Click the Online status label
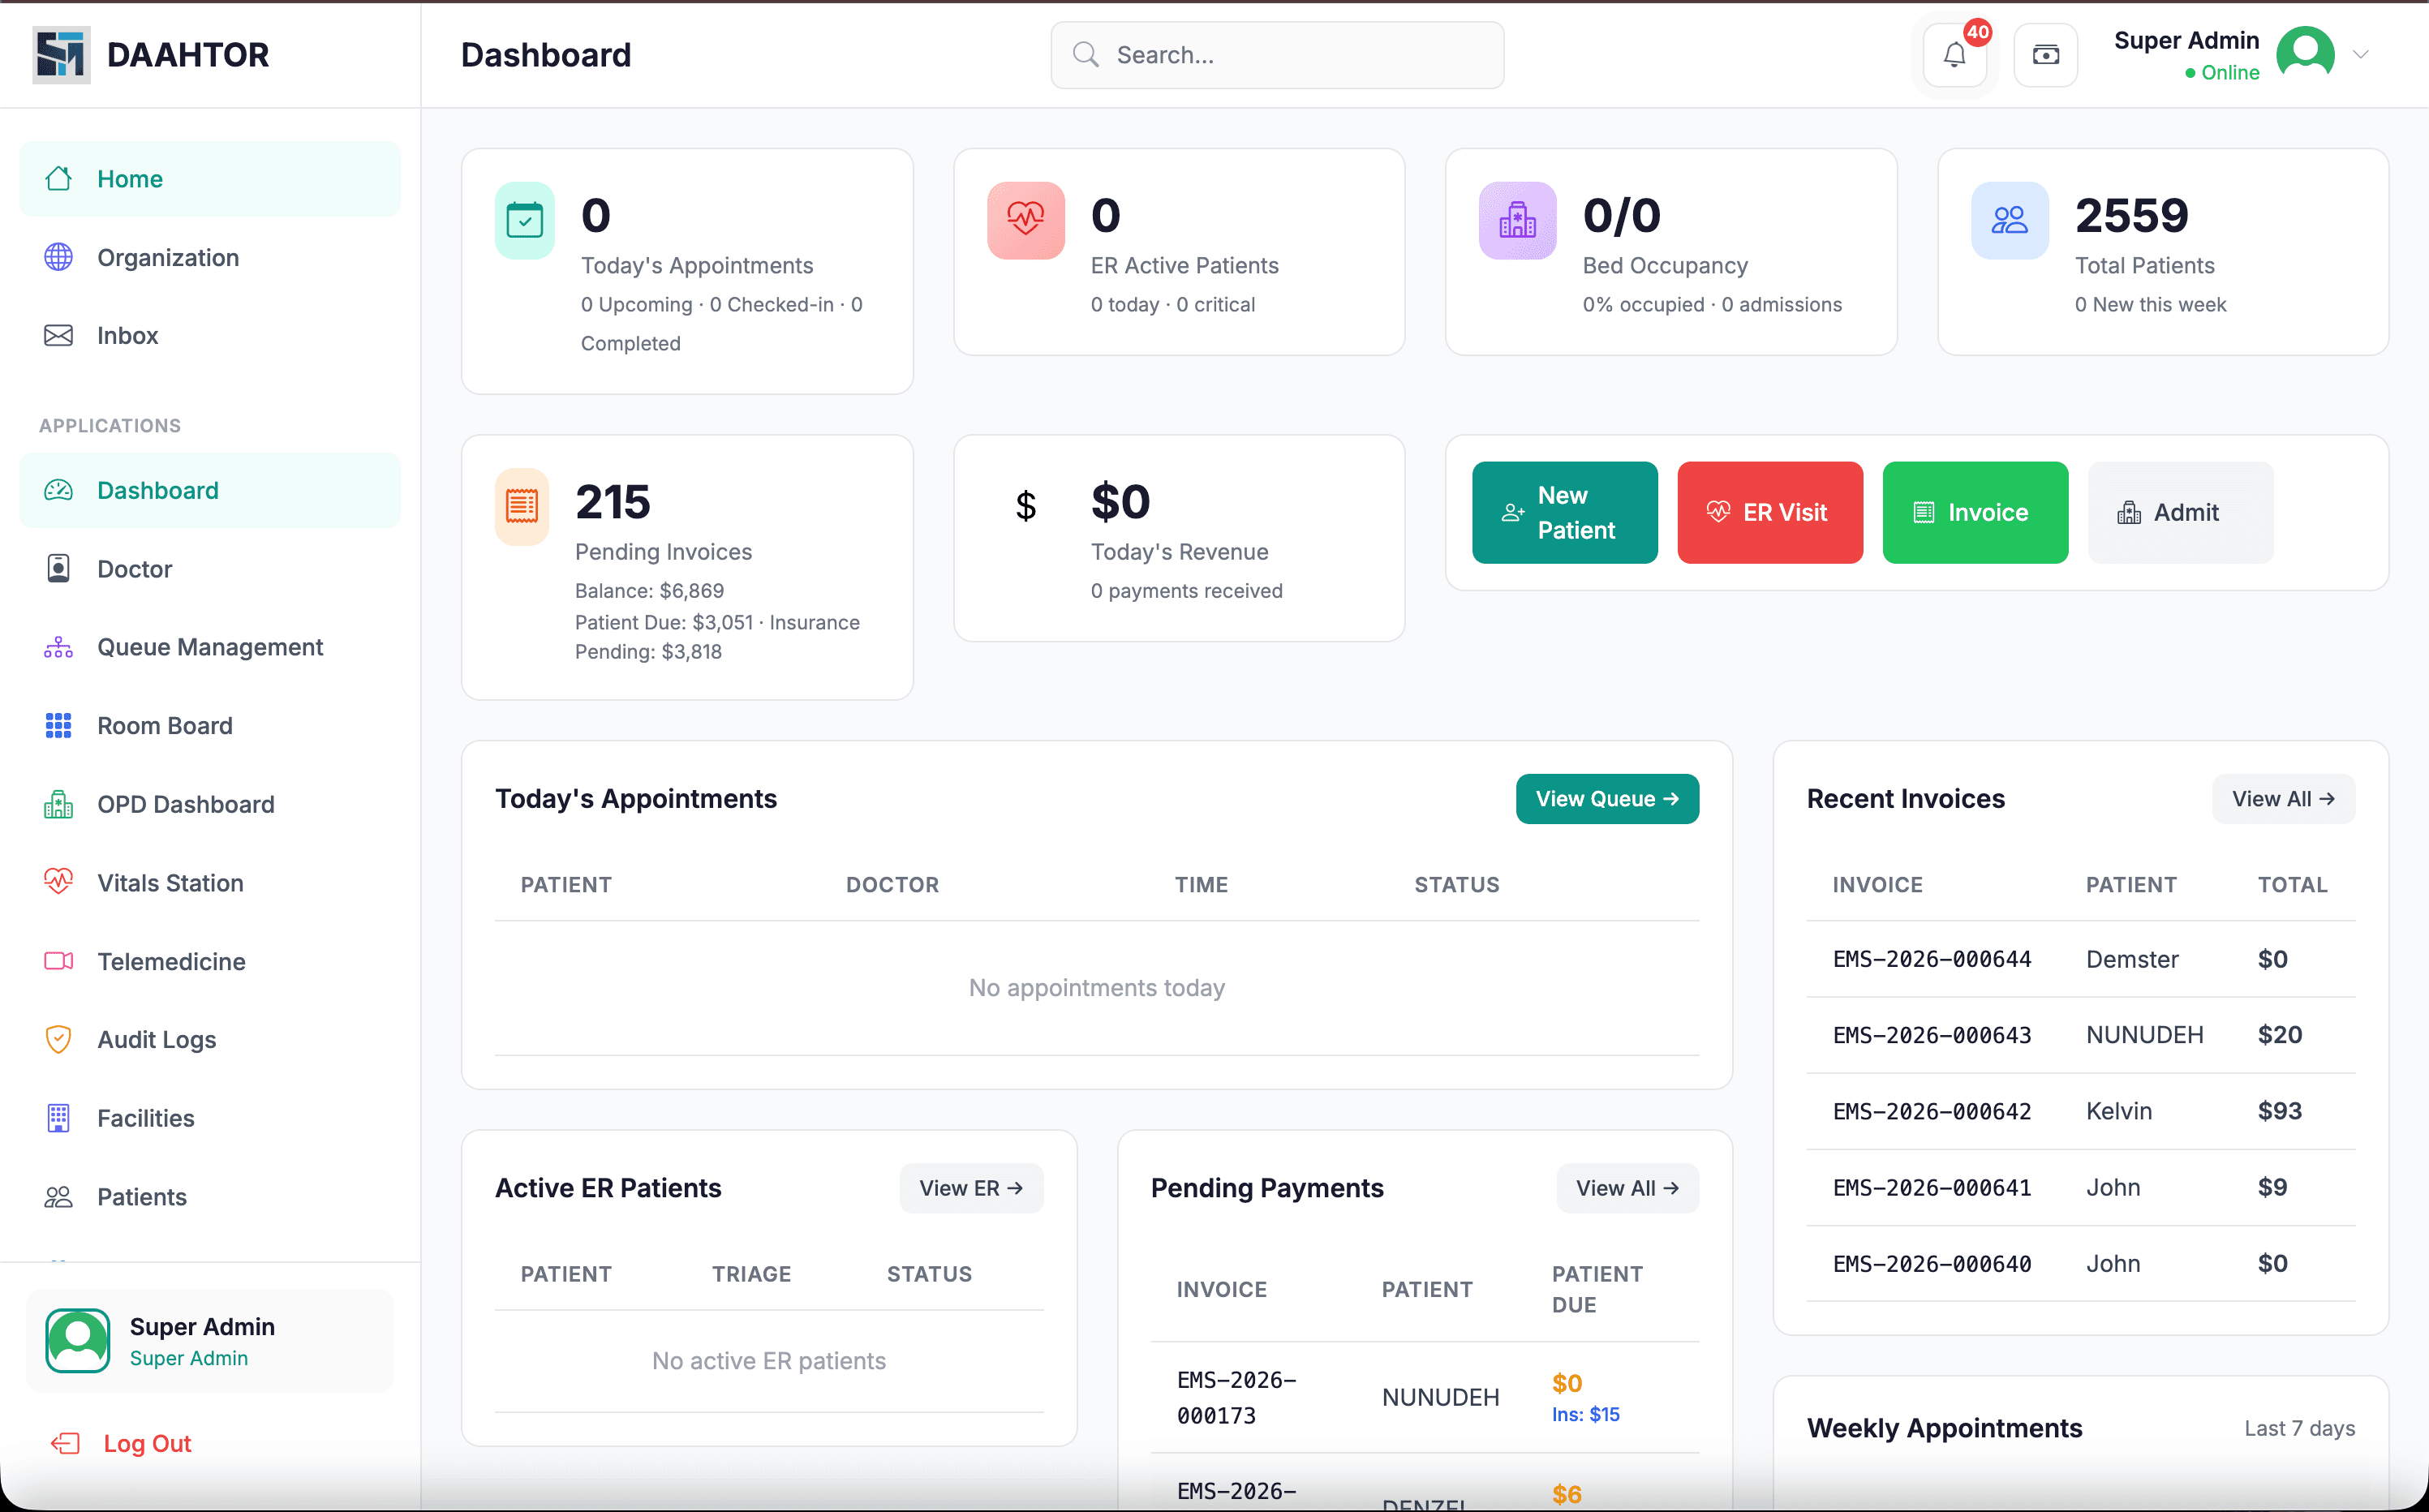The height and width of the screenshot is (1512, 2429). click(2230, 73)
